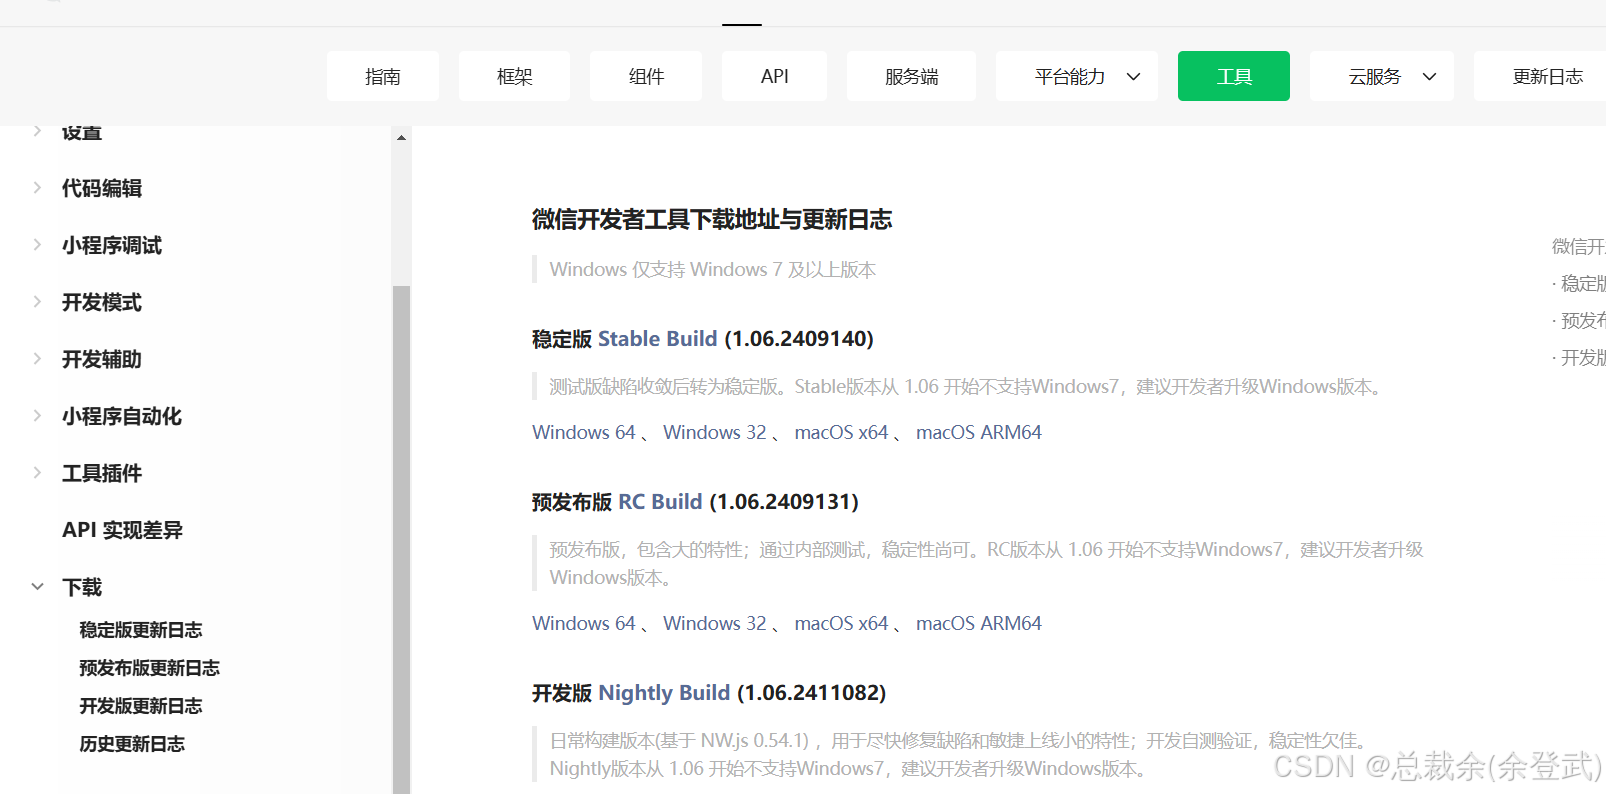Open the 指南 navigation tab
Image resolution: width=1606 pixels, height=794 pixels.
[x=382, y=76]
